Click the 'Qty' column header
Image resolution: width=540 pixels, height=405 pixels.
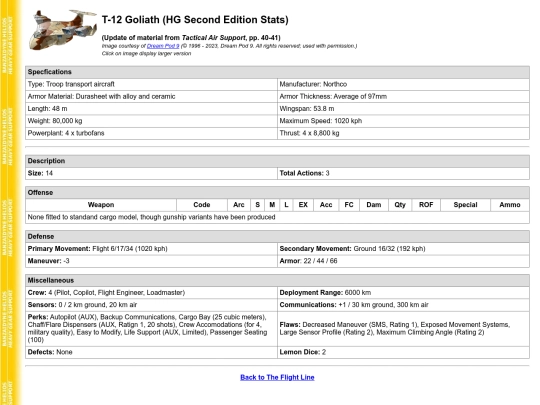(400, 205)
